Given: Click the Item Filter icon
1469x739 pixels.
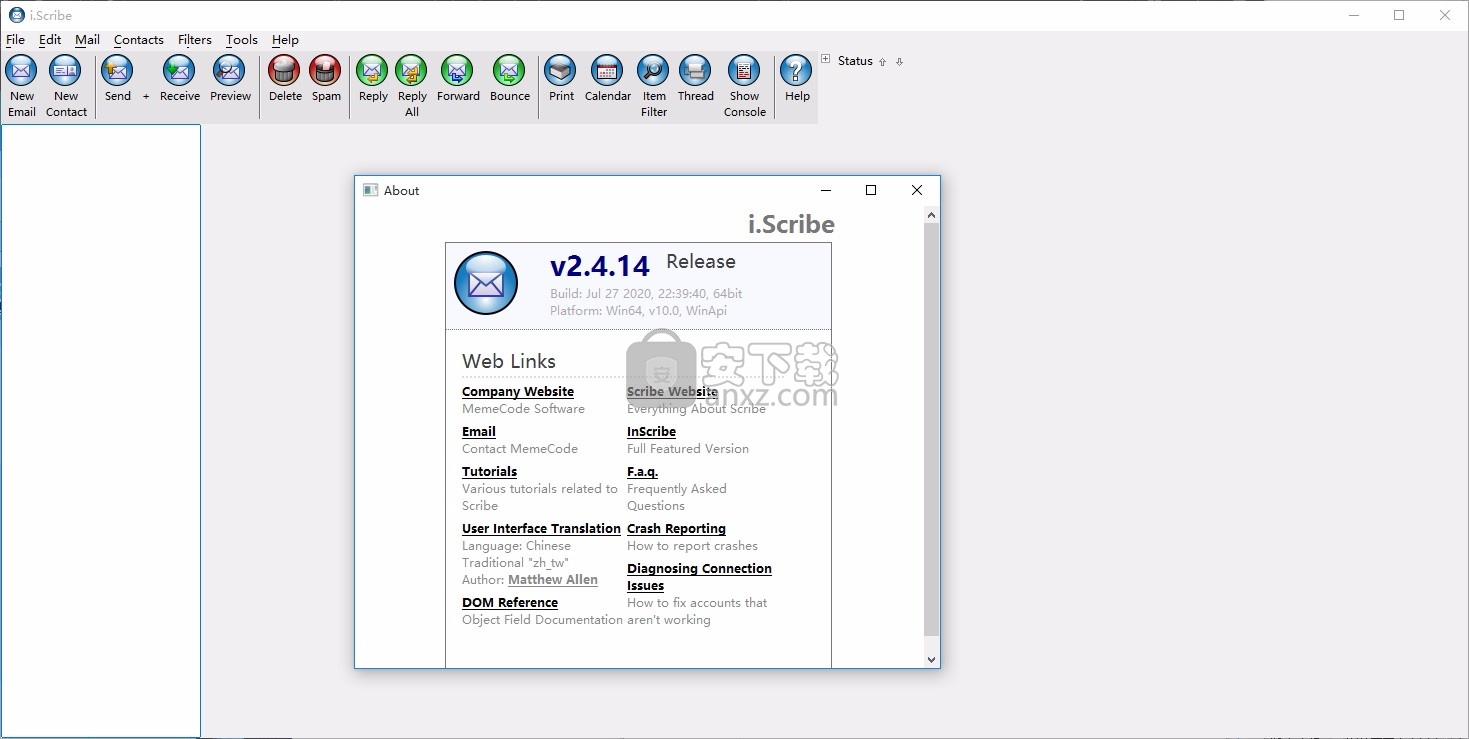Looking at the screenshot, I should tap(654, 71).
